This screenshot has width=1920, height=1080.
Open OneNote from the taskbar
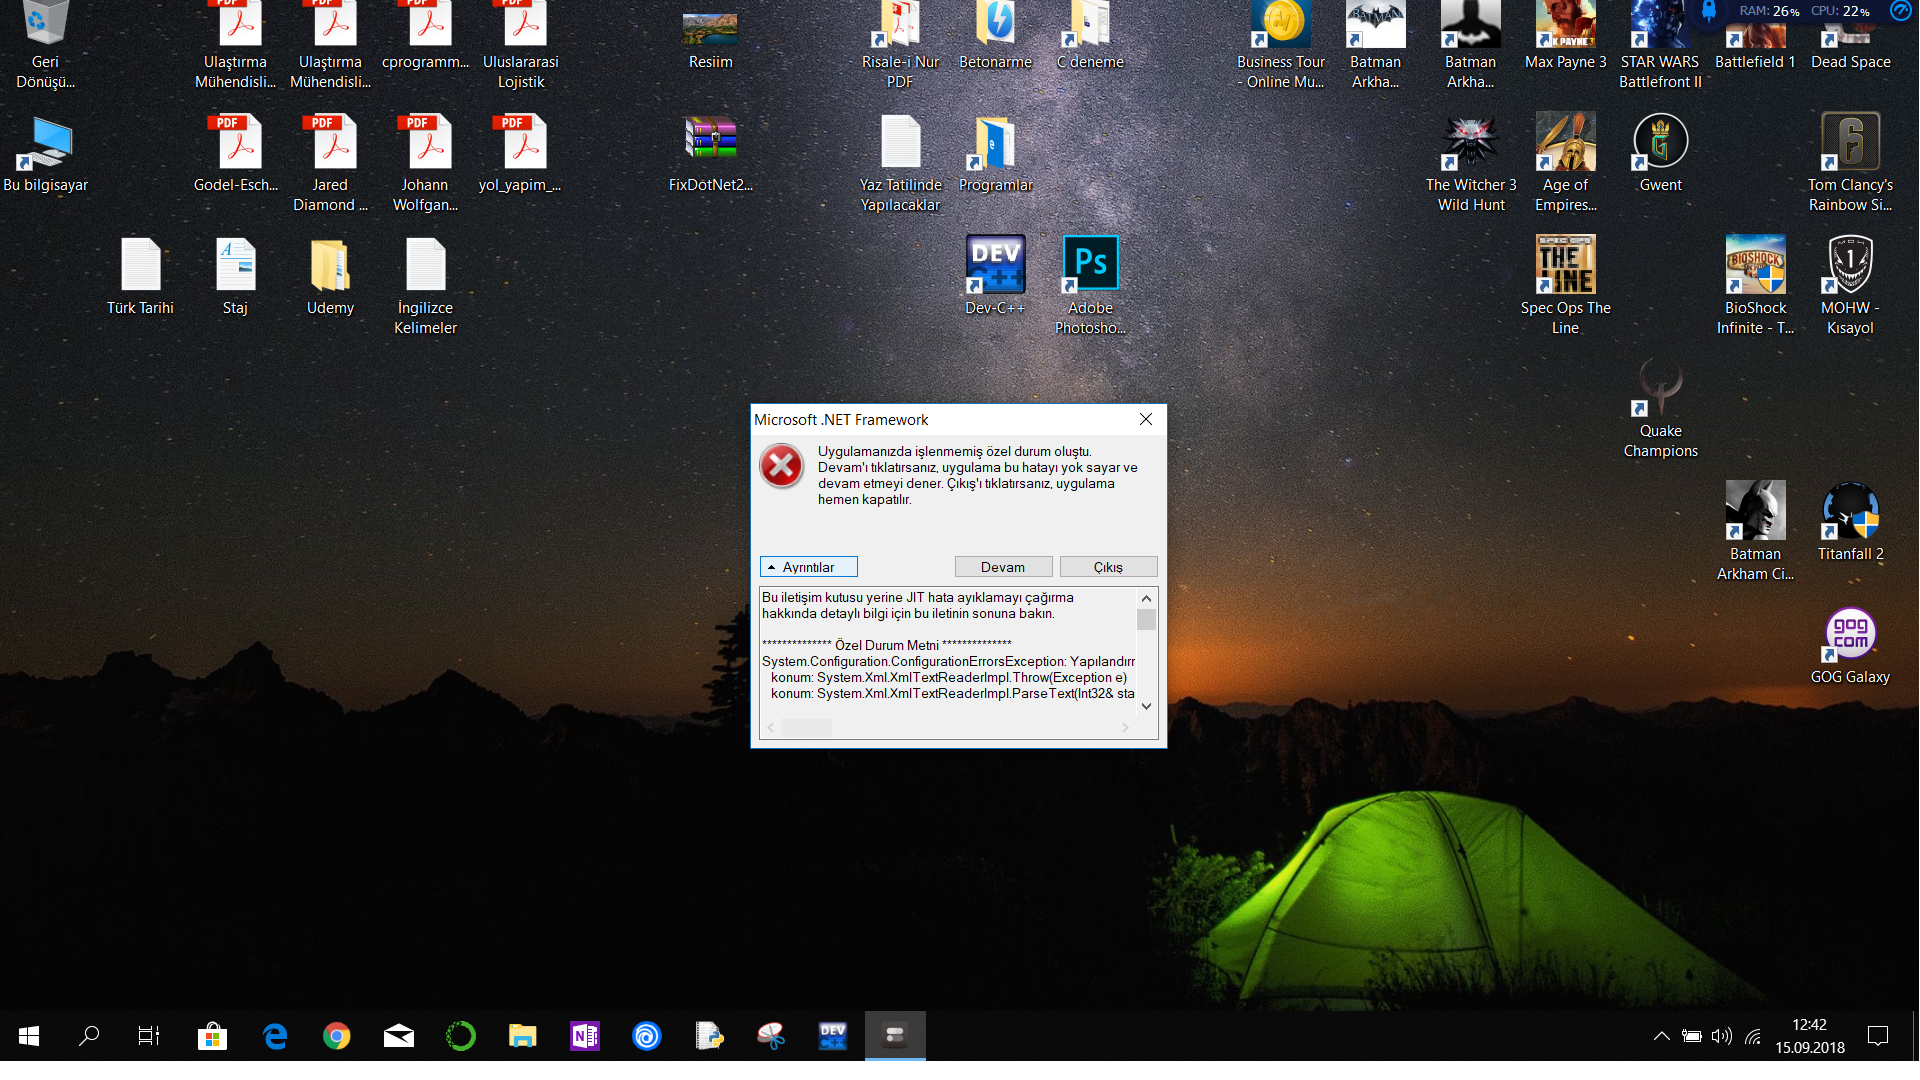coord(585,1036)
